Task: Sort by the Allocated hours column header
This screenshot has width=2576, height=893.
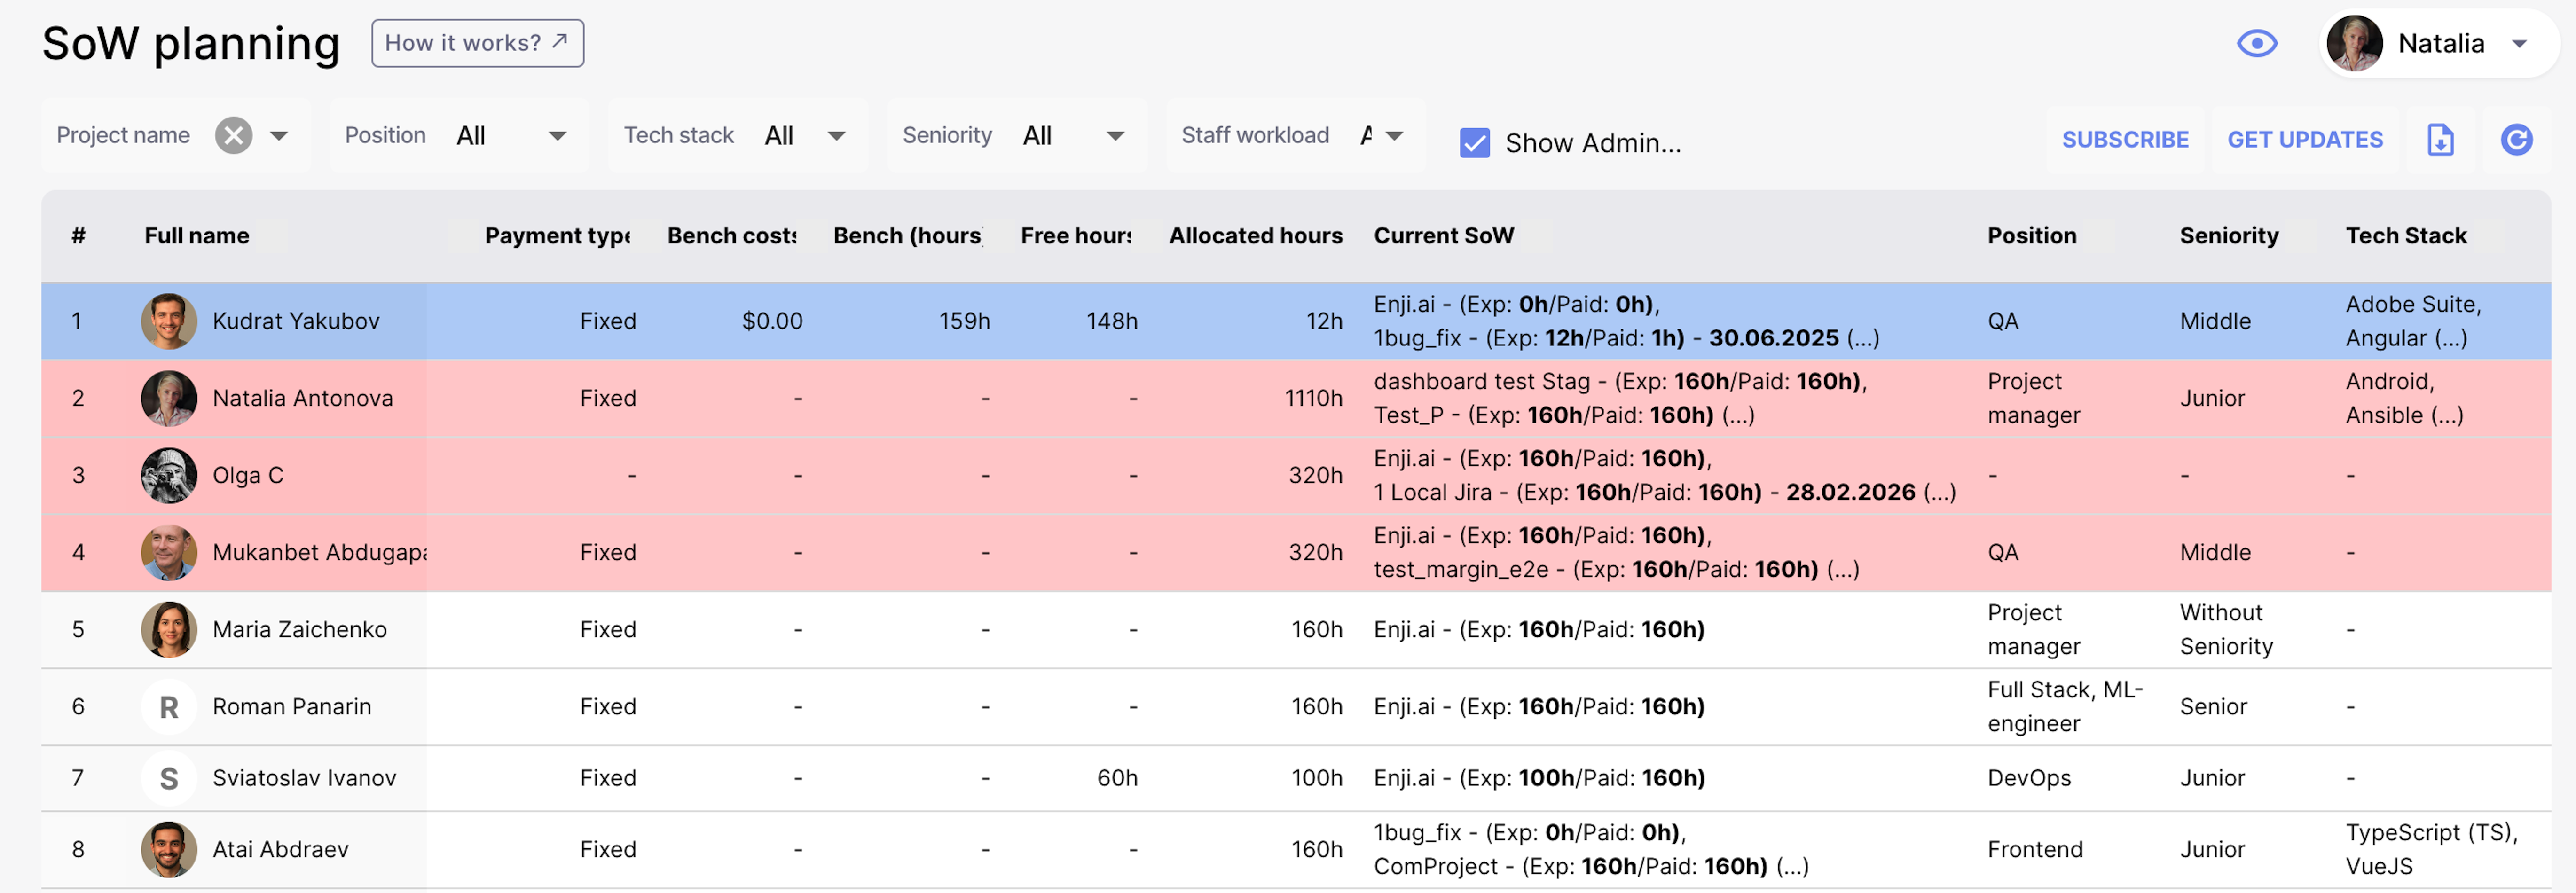Action: point(1256,236)
